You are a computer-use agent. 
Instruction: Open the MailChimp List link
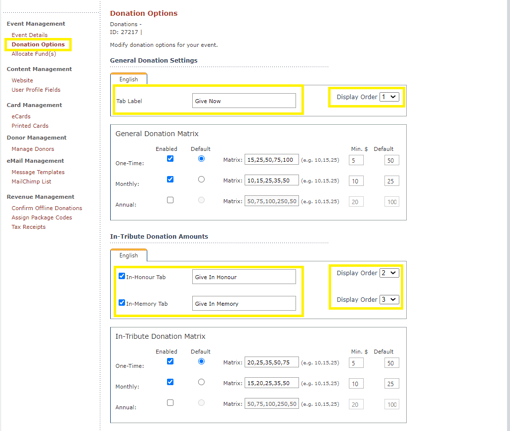(x=31, y=181)
